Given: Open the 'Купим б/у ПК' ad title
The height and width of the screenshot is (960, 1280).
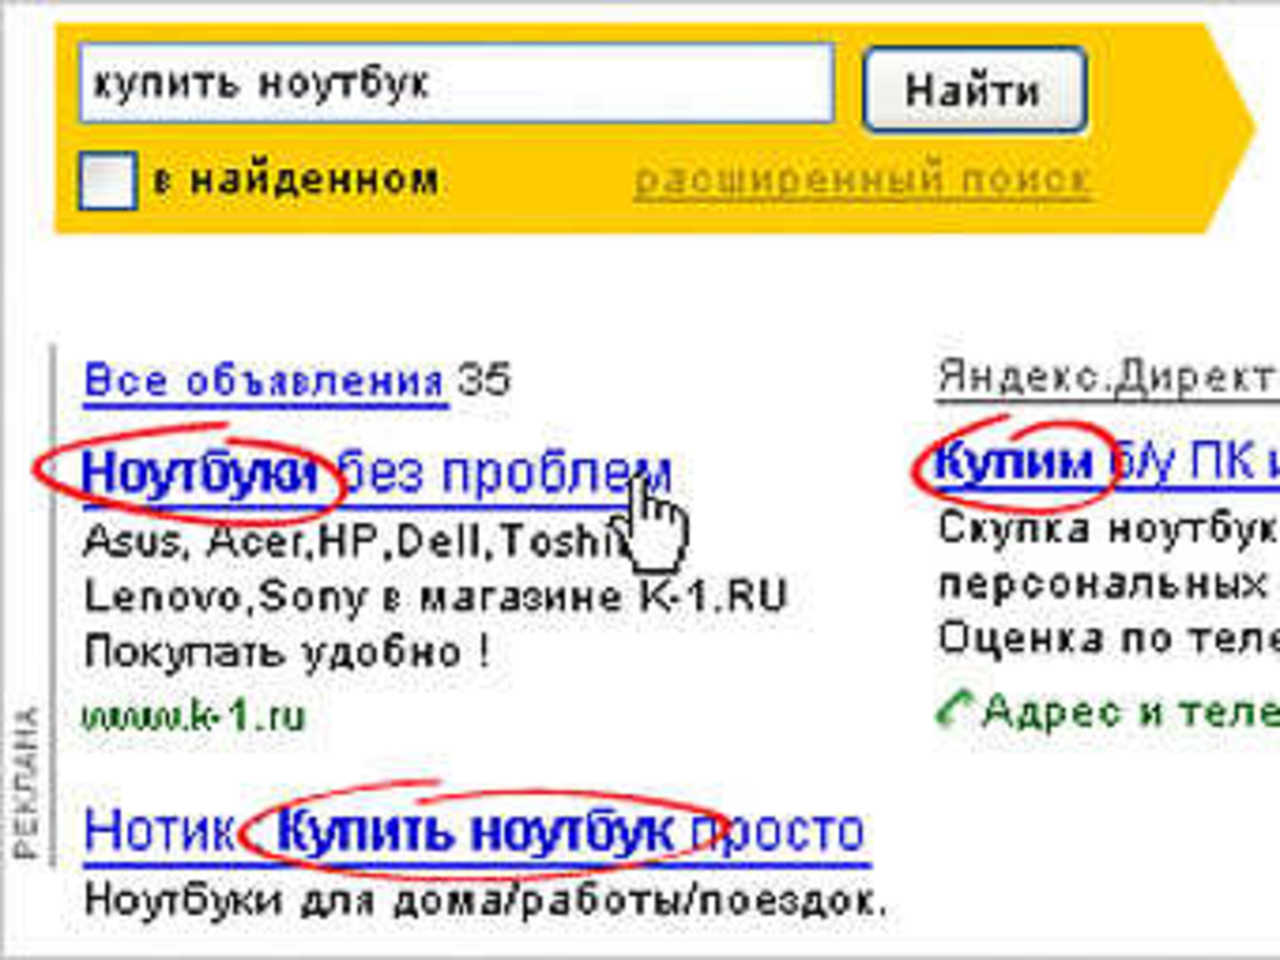Looking at the screenshot, I should point(1107,463).
